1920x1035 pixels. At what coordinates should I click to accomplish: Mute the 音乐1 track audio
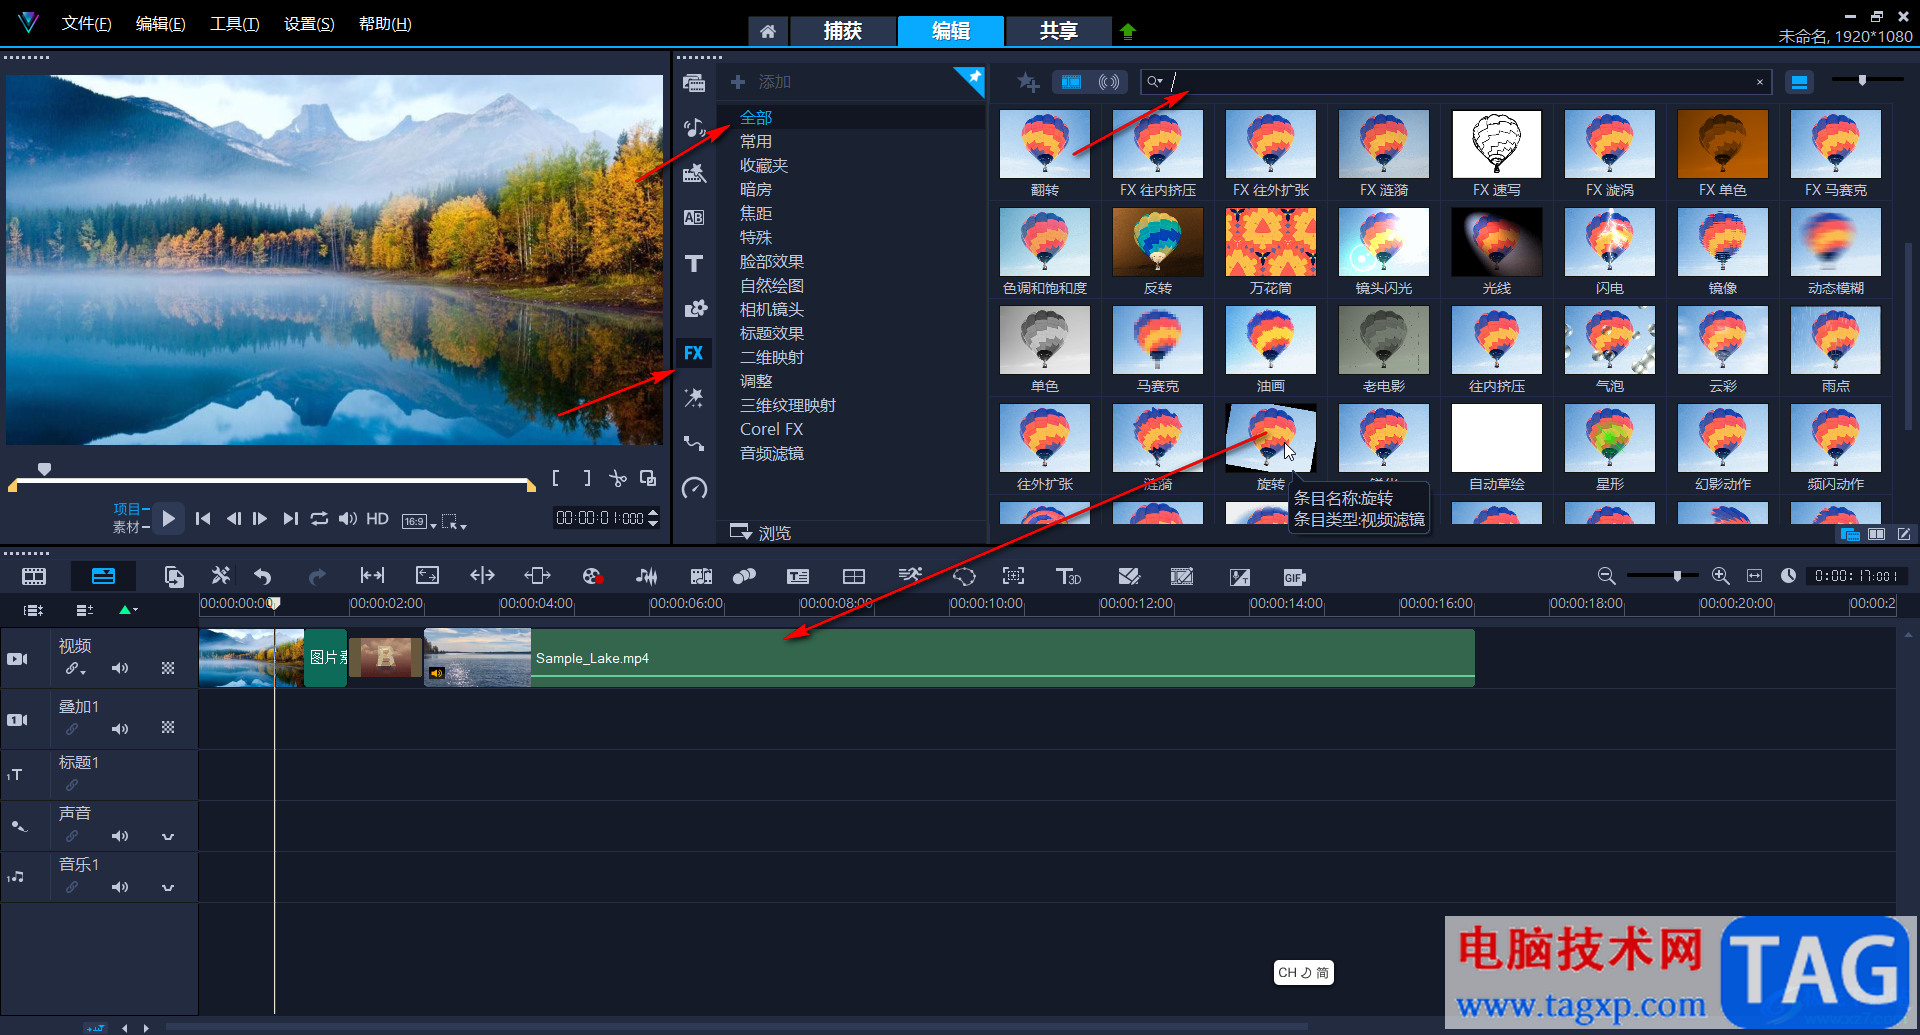click(120, 887)
